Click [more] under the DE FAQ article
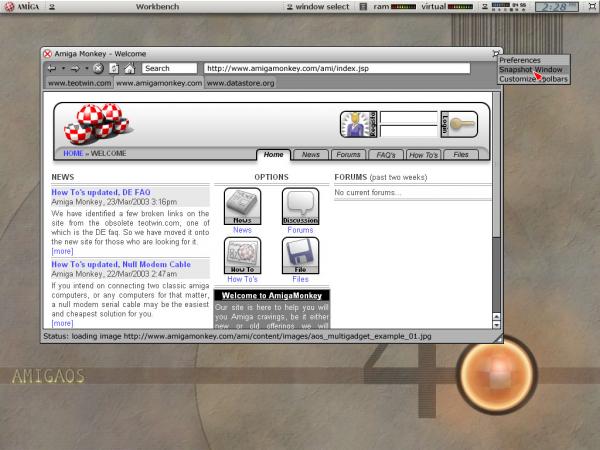The width and height of the screenshot is (600, 450). [62, 251]
